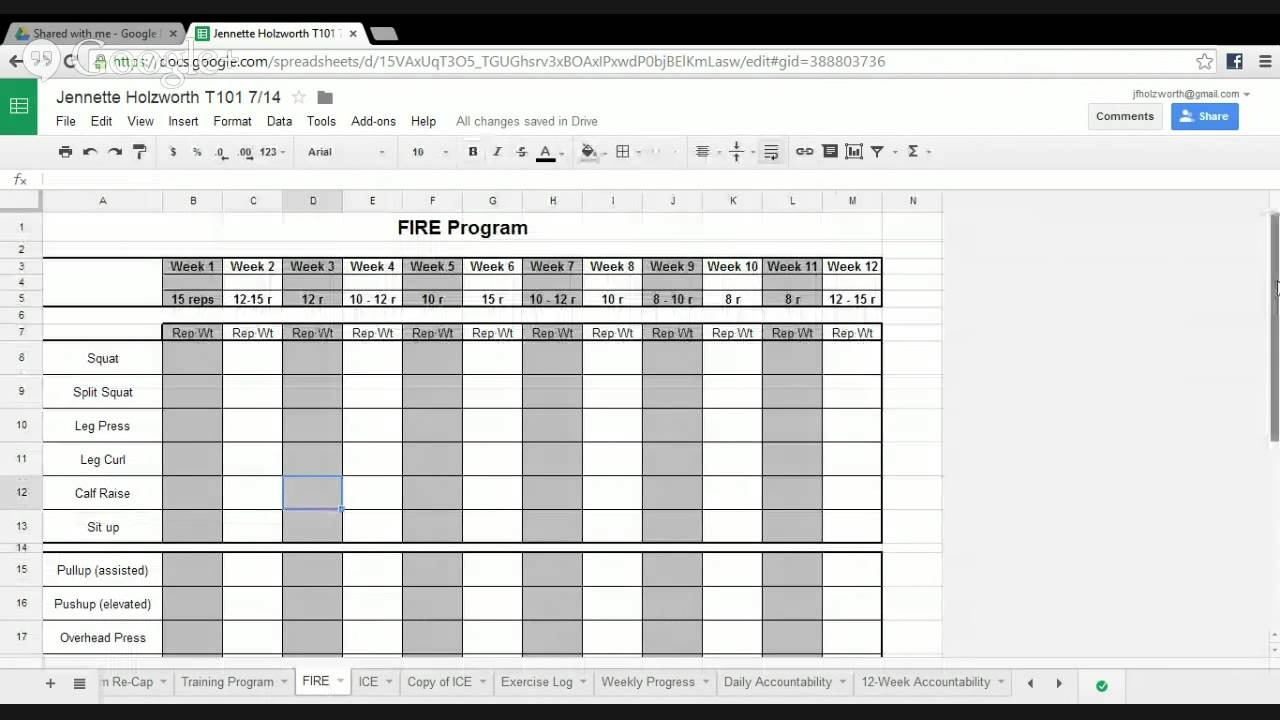Open the all sheets list icon
Image resolution: width=1280 pixels, height=720 pixels.
point(79,683)
